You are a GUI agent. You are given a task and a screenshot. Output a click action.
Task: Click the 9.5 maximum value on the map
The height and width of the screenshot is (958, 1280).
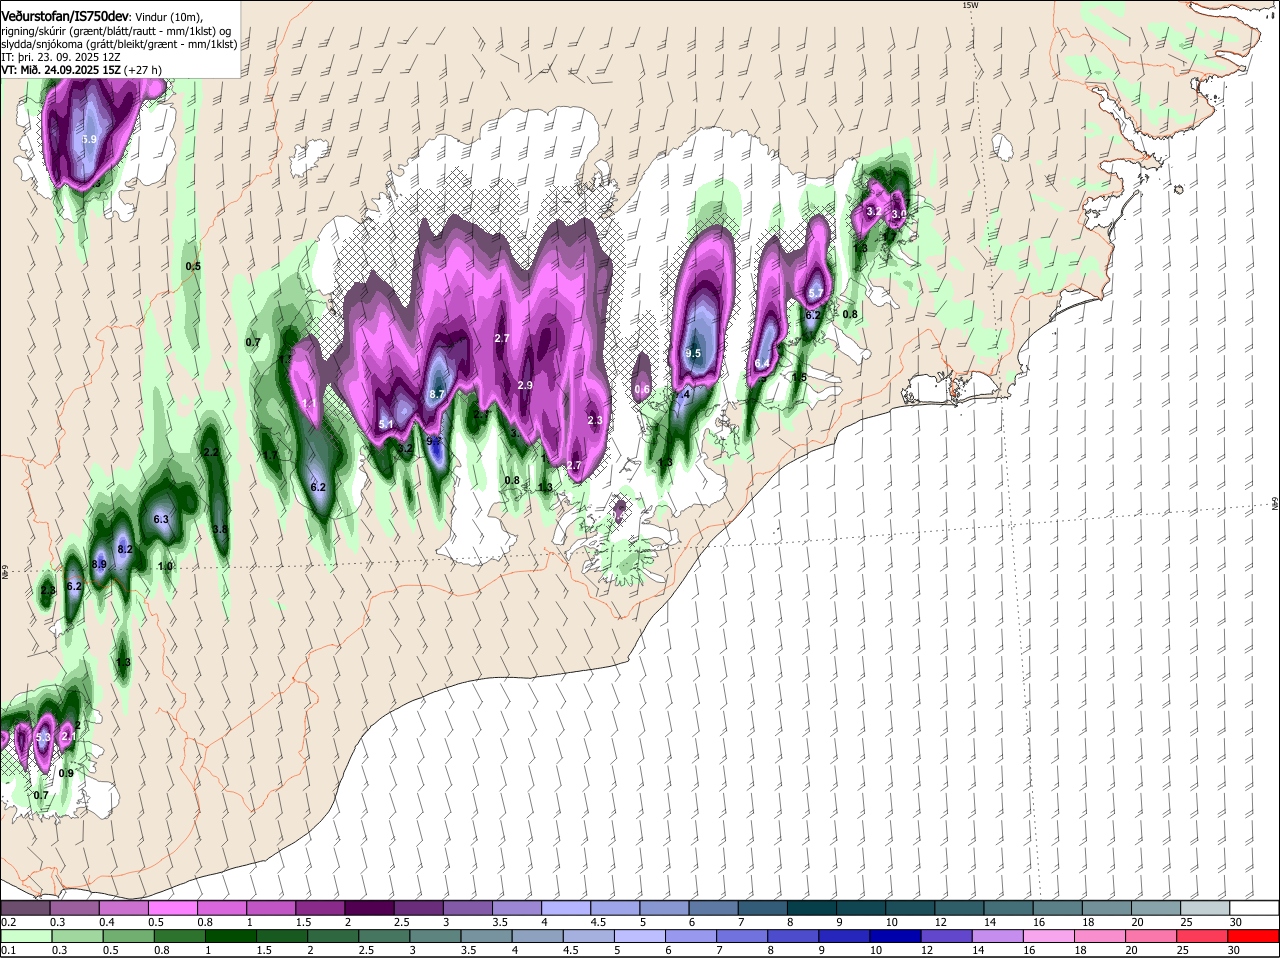point(694,354)
